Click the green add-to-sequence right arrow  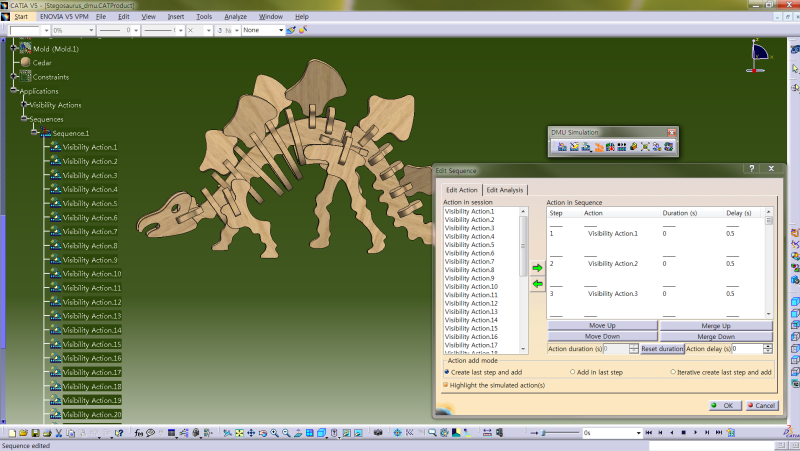click(x=537, y=268)
